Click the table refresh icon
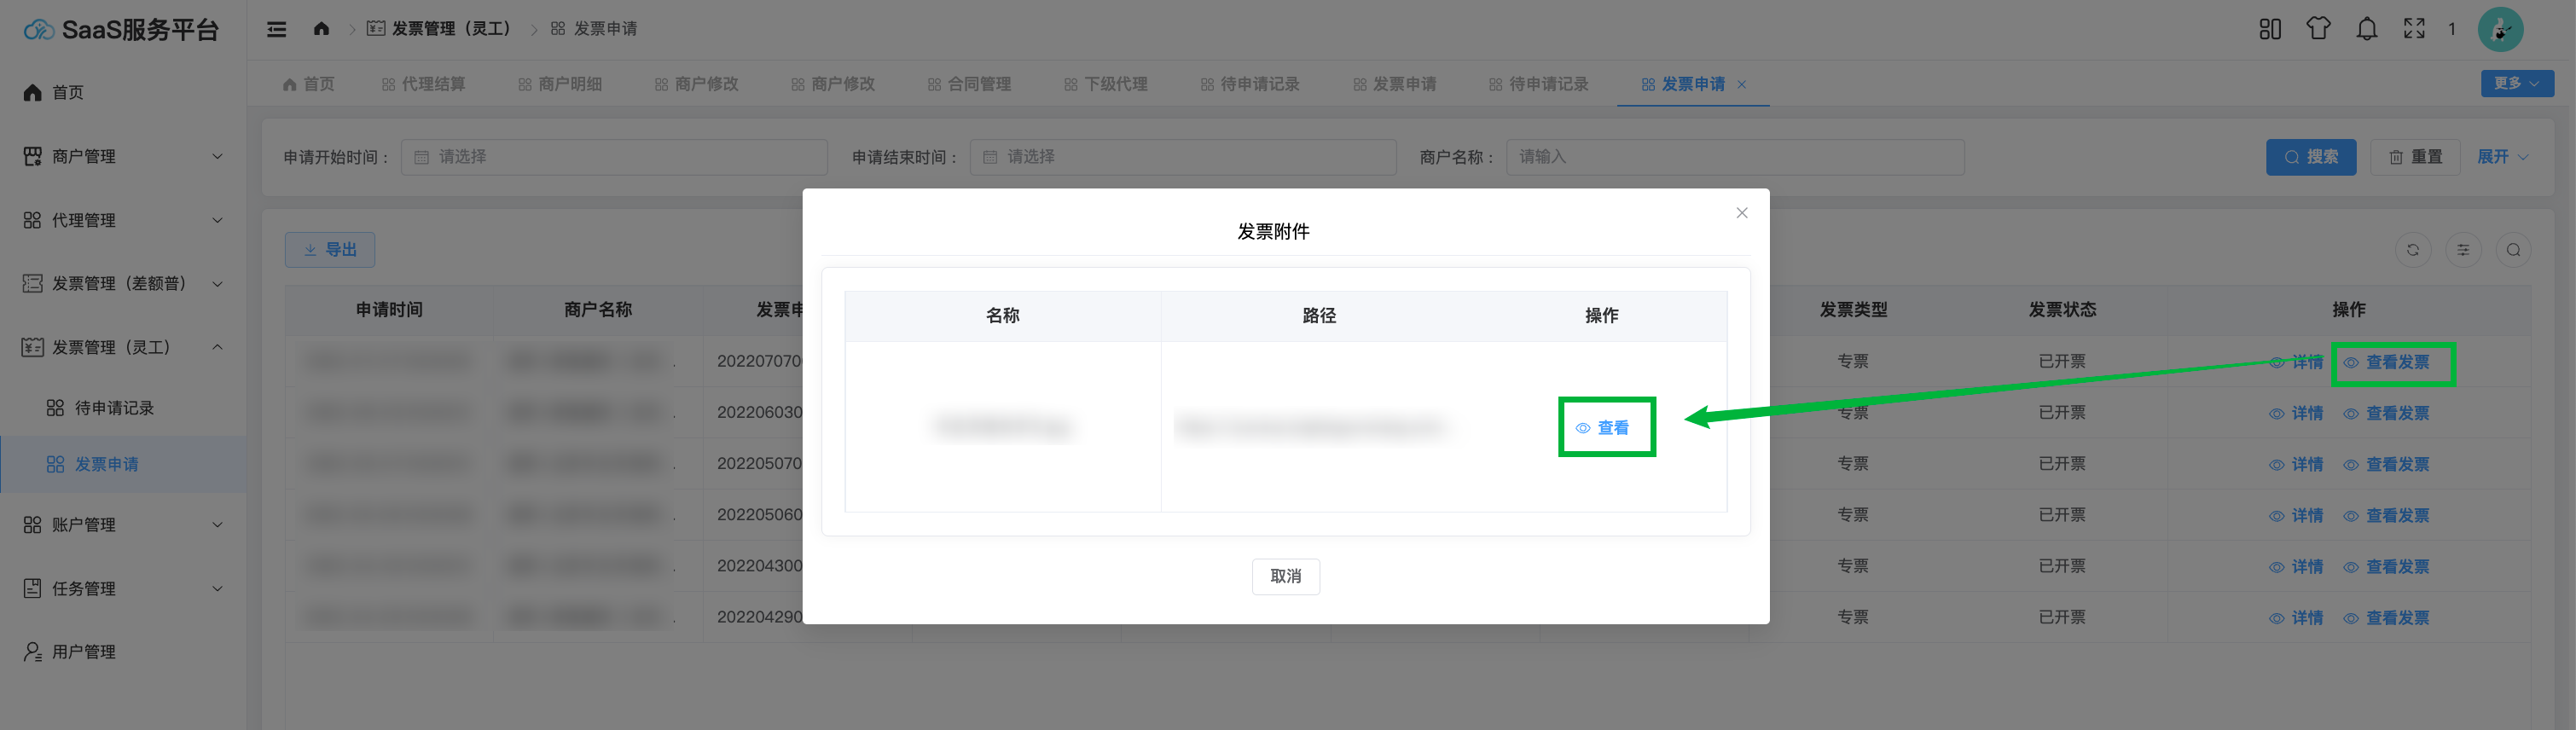The image size is (2576, 730). pyautogui.click(x=2412, y=250)
